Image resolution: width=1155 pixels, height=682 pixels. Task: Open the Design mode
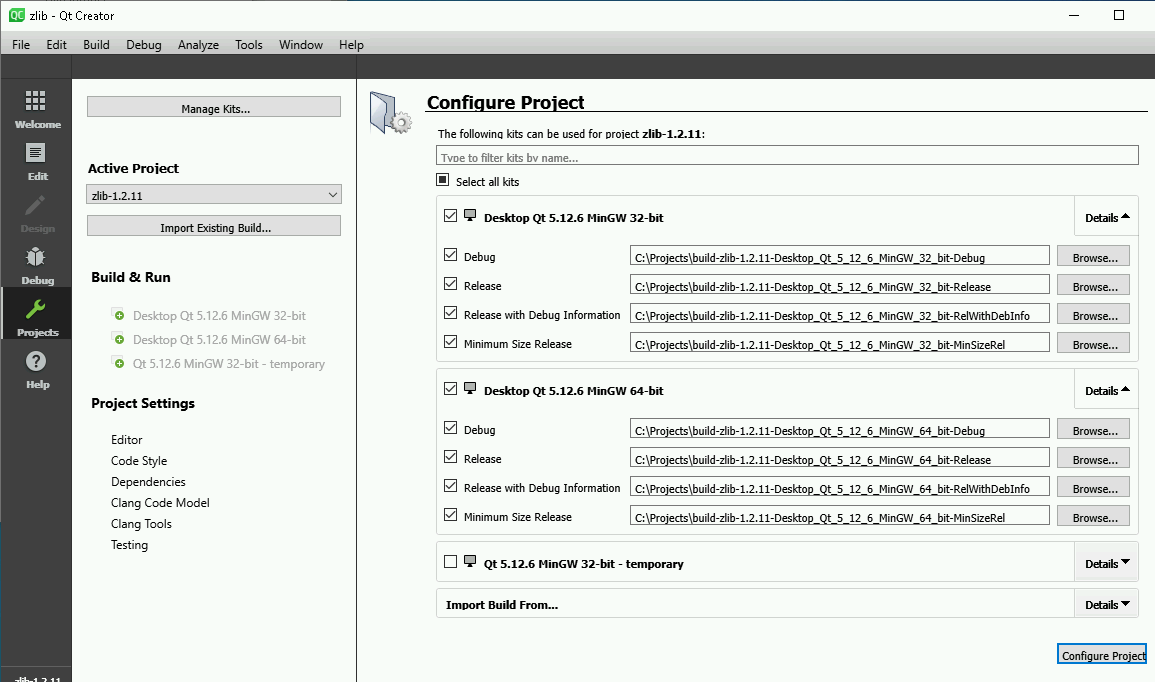[36, 214]
